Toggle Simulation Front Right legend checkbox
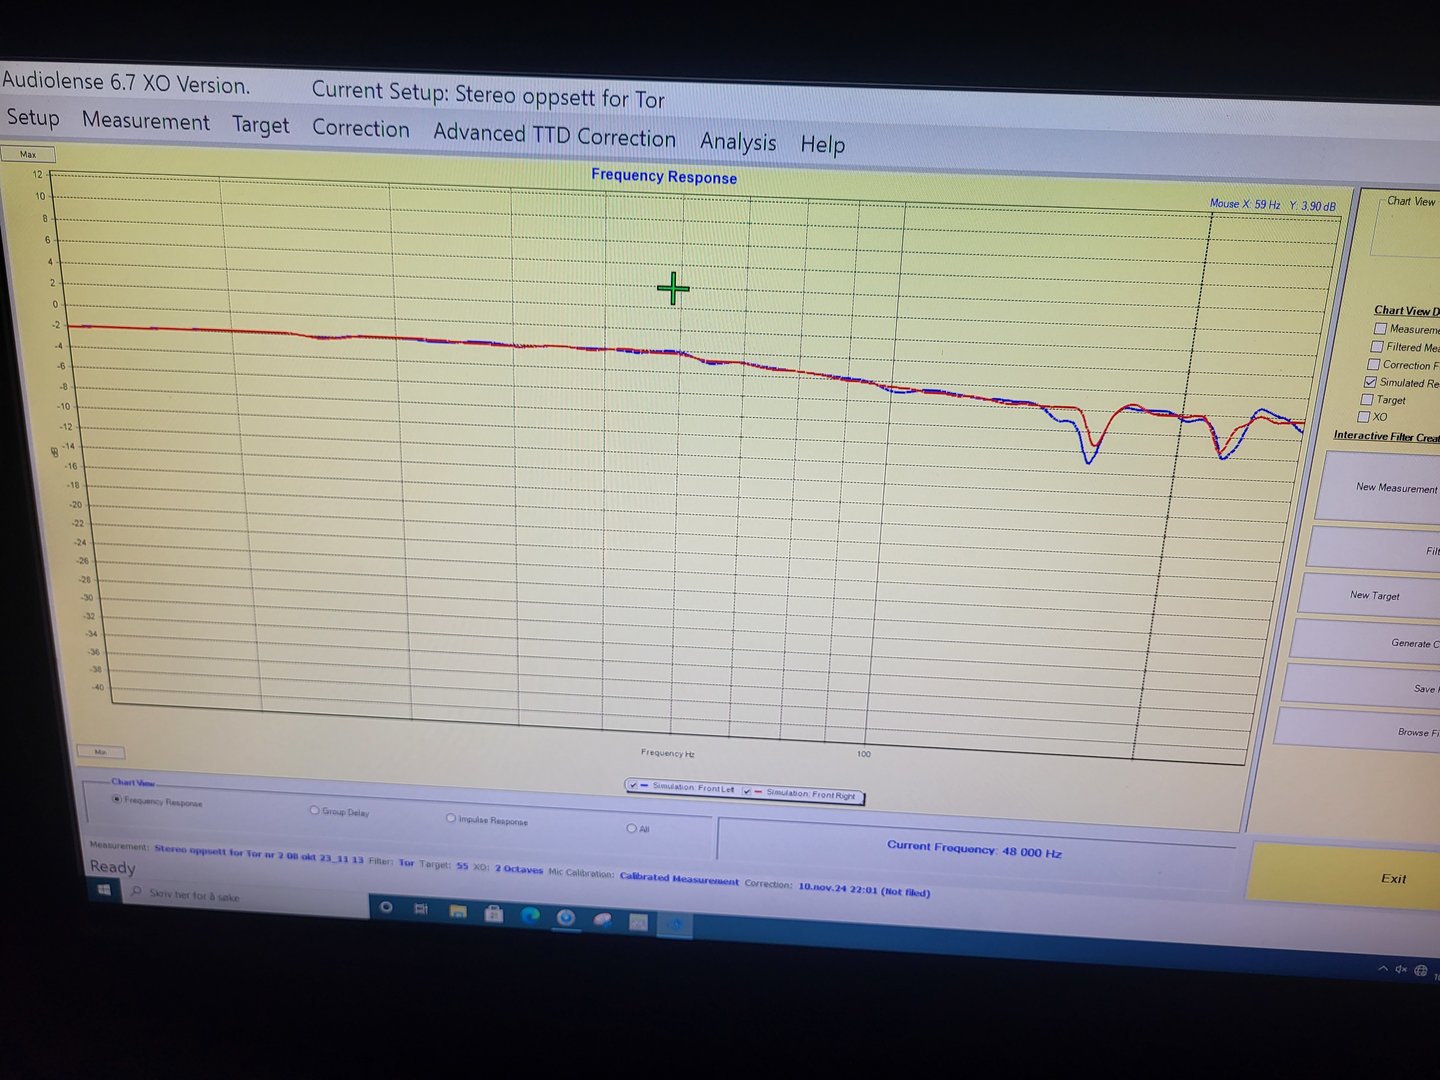The image size is (1440, 1080). [x=747, y=791]
